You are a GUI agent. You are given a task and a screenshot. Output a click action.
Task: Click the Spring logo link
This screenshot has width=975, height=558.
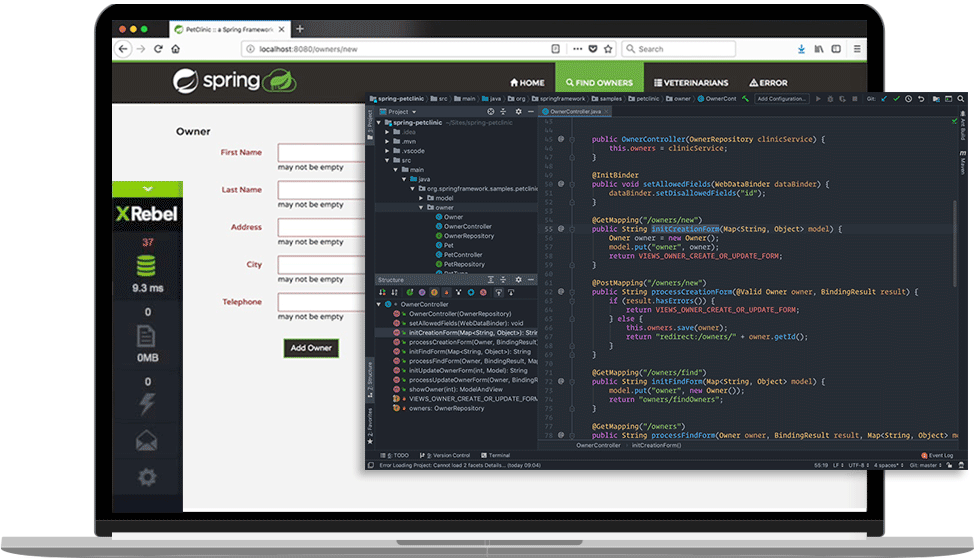coord(234,81)
